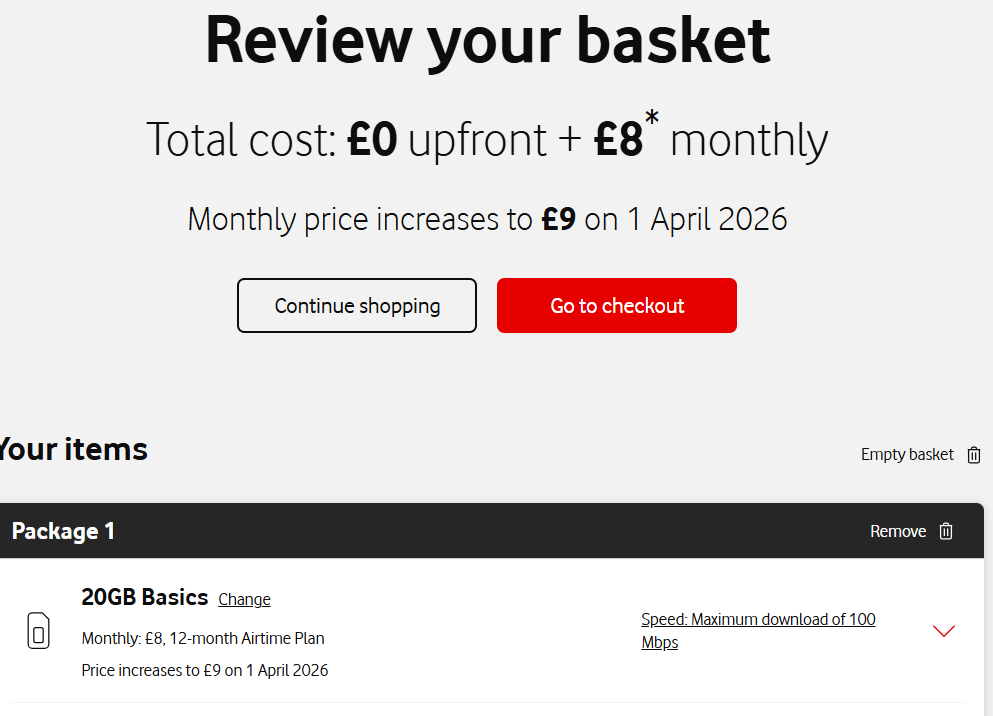Click the SIM card icon
Viewport: 993px width, 716px height.
point(39,631)
